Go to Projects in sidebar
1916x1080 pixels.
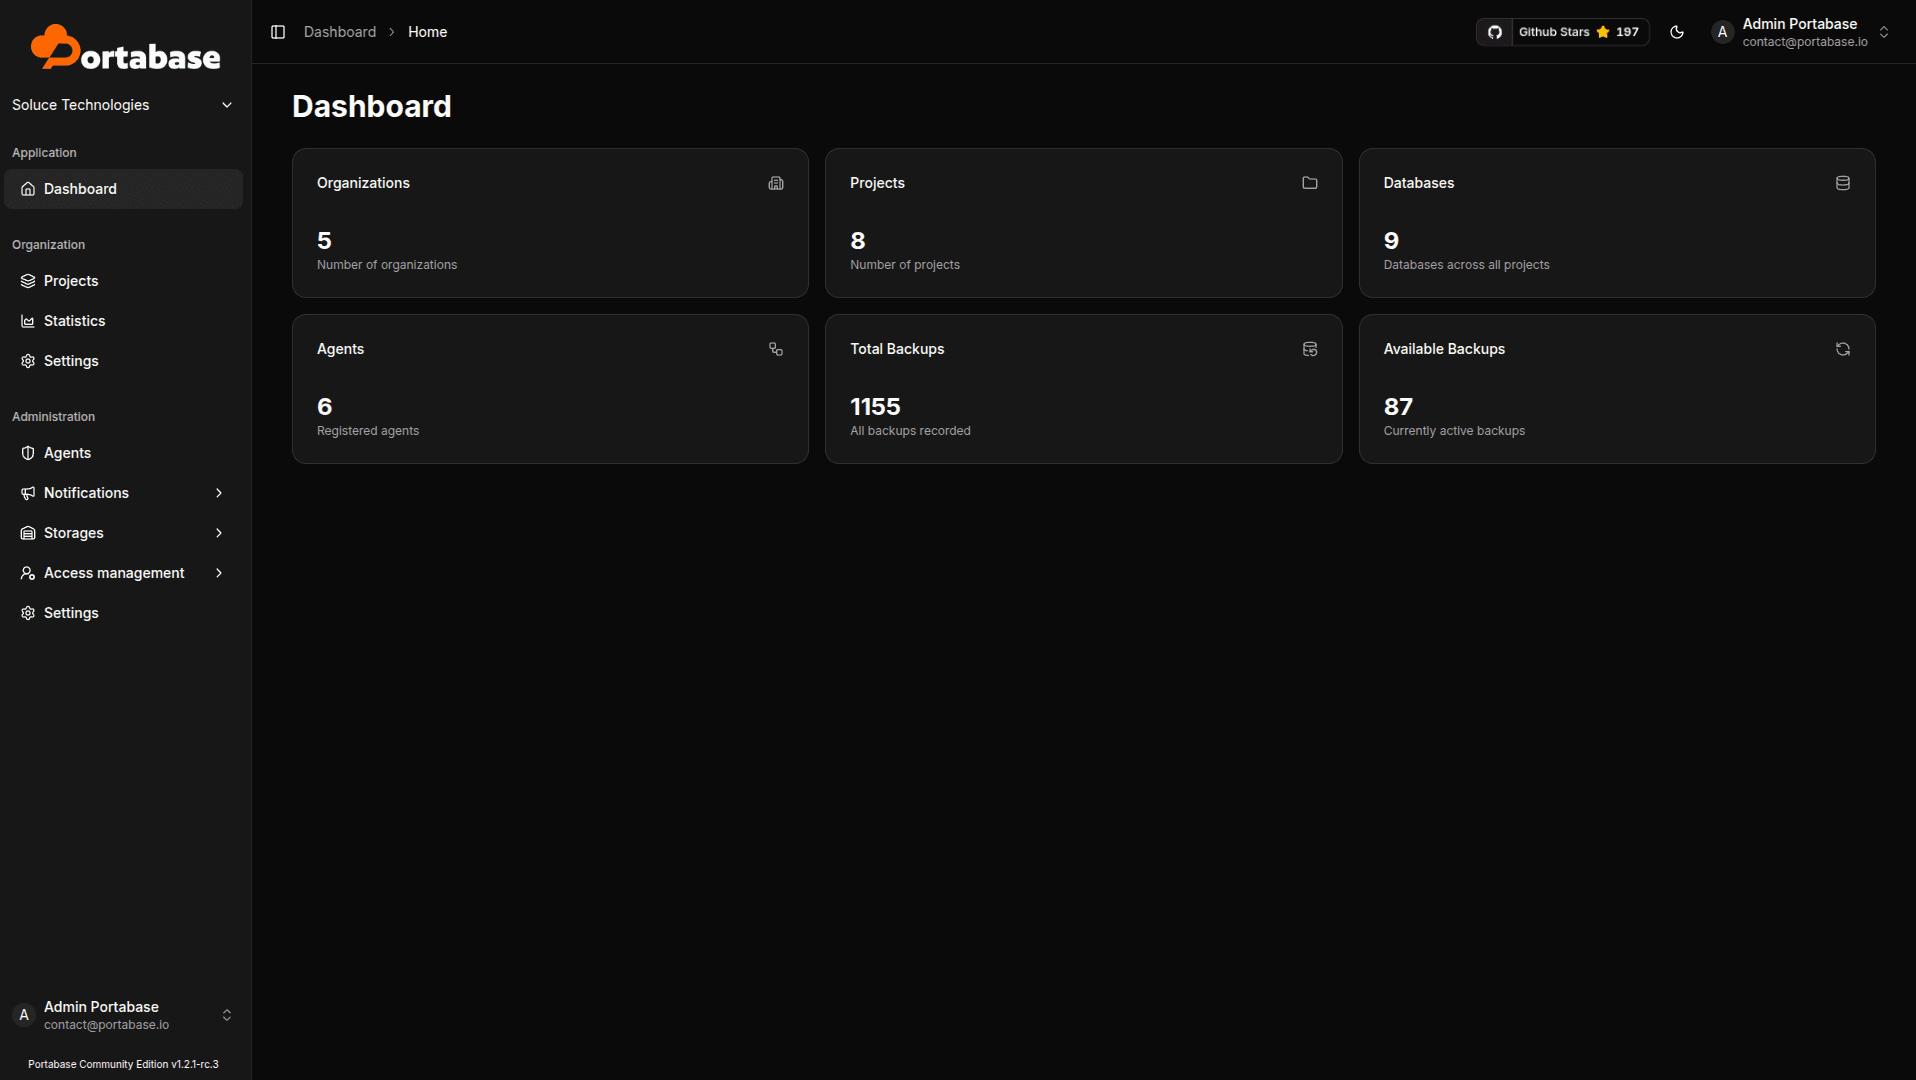[x=71, y=281]
